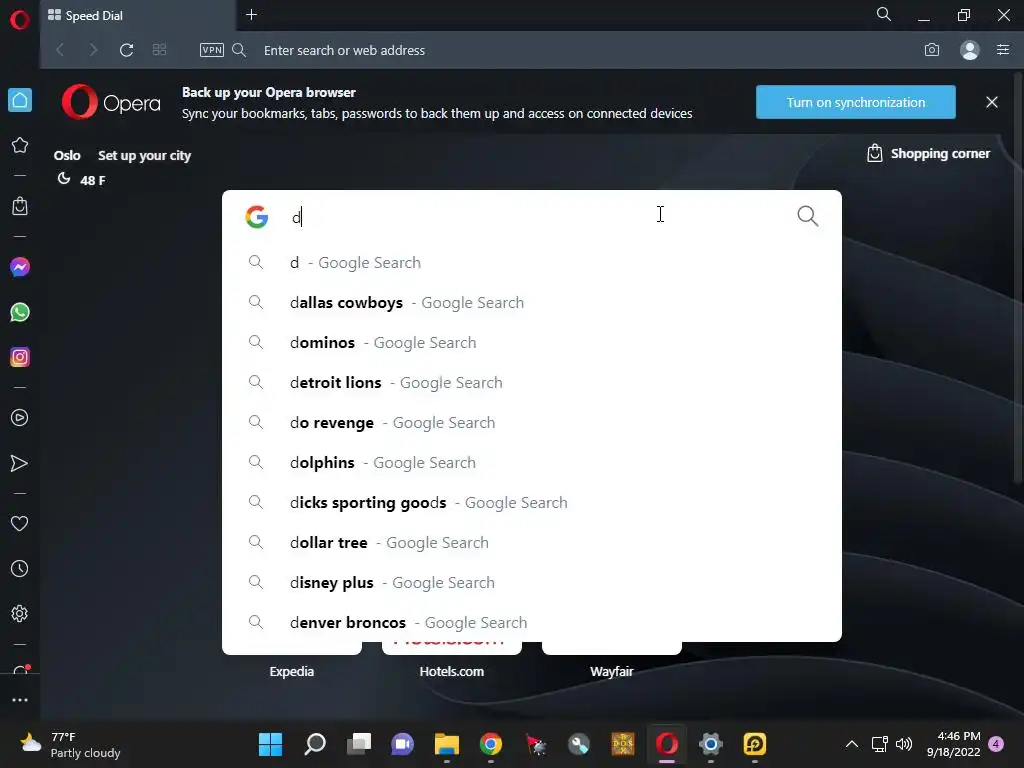Open Speed Dial start page grid icon
This screenshot has width=1024, height=768.
tap(159, 50)
